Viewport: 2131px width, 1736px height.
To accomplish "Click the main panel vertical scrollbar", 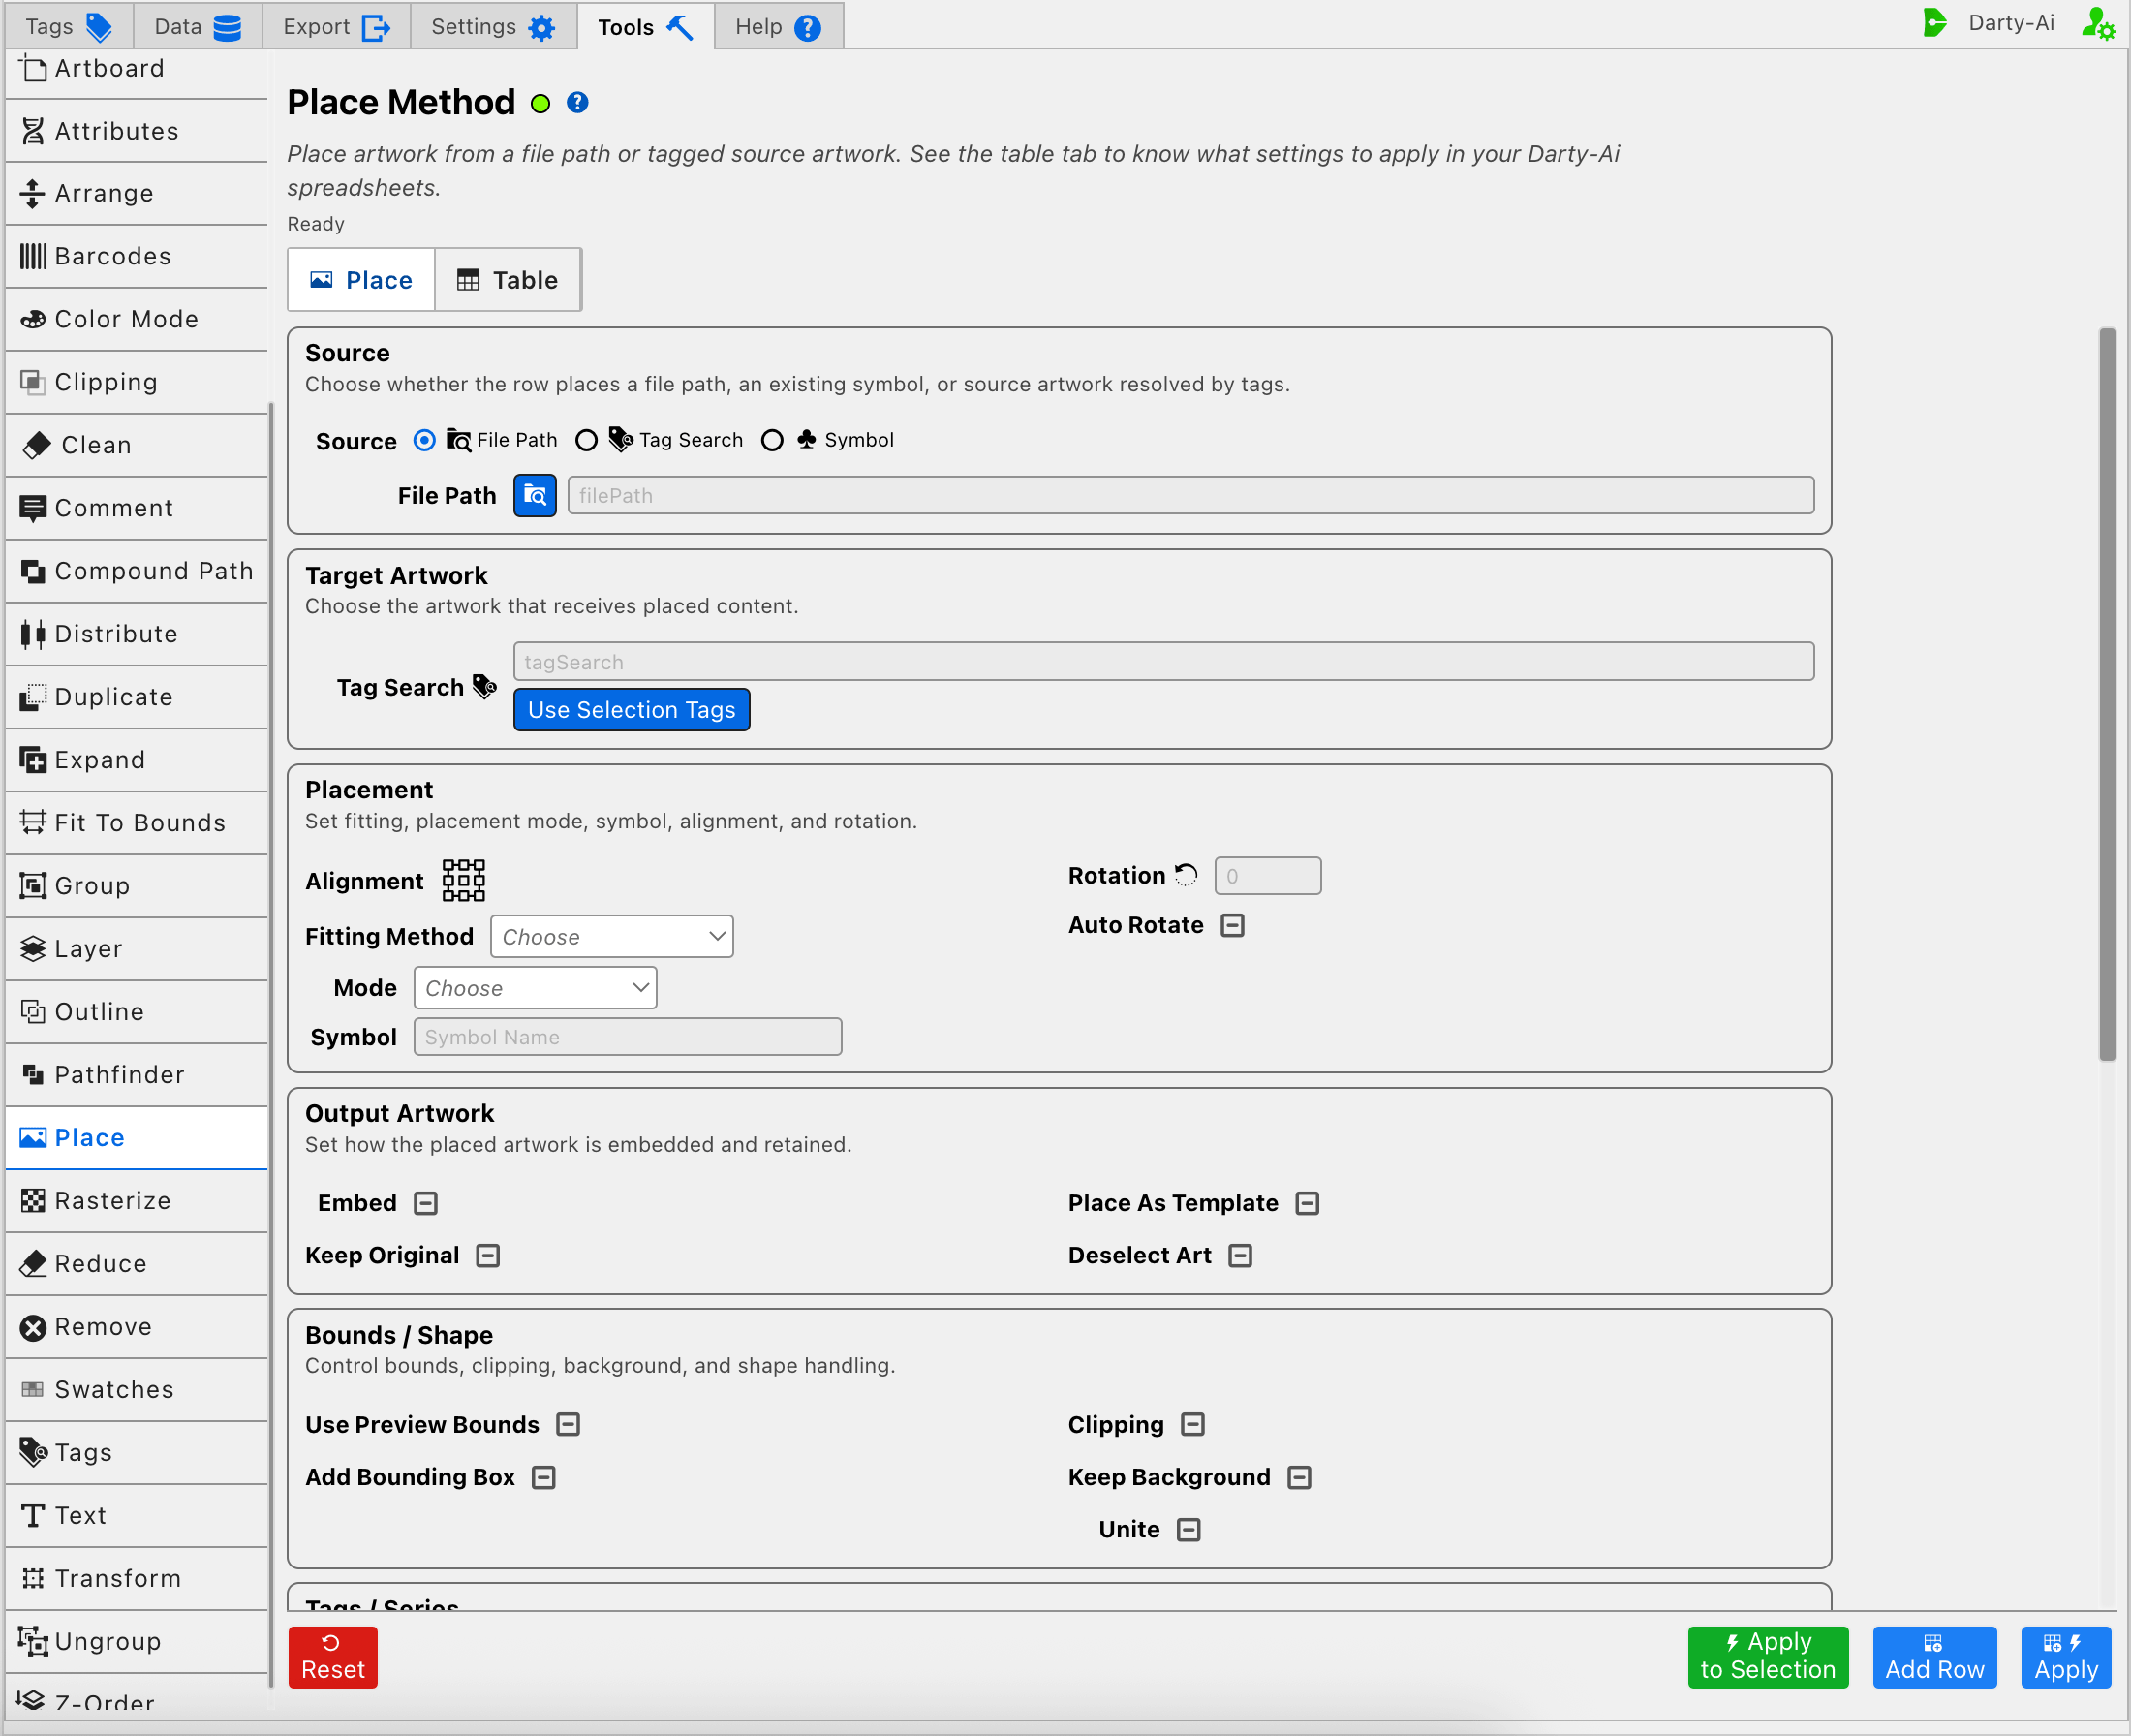I will coord(2107,694).
